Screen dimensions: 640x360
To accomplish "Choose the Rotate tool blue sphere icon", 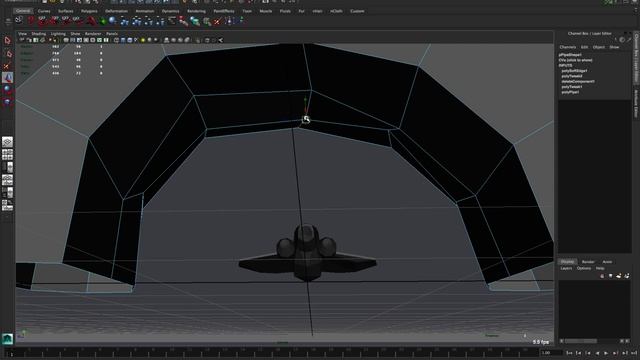I will (x=7, y=89).
